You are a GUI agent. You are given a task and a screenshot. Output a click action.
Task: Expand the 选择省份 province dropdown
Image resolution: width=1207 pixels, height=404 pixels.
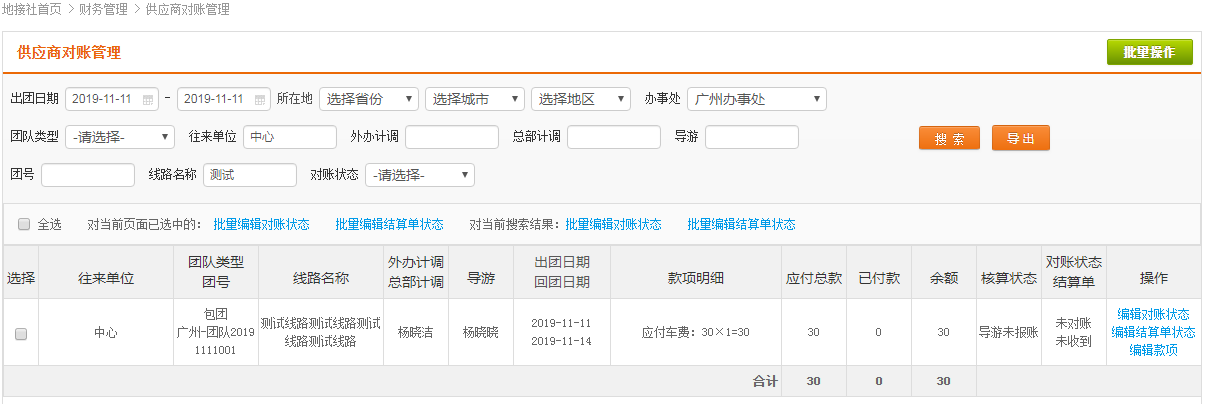[x=368, y=99]
